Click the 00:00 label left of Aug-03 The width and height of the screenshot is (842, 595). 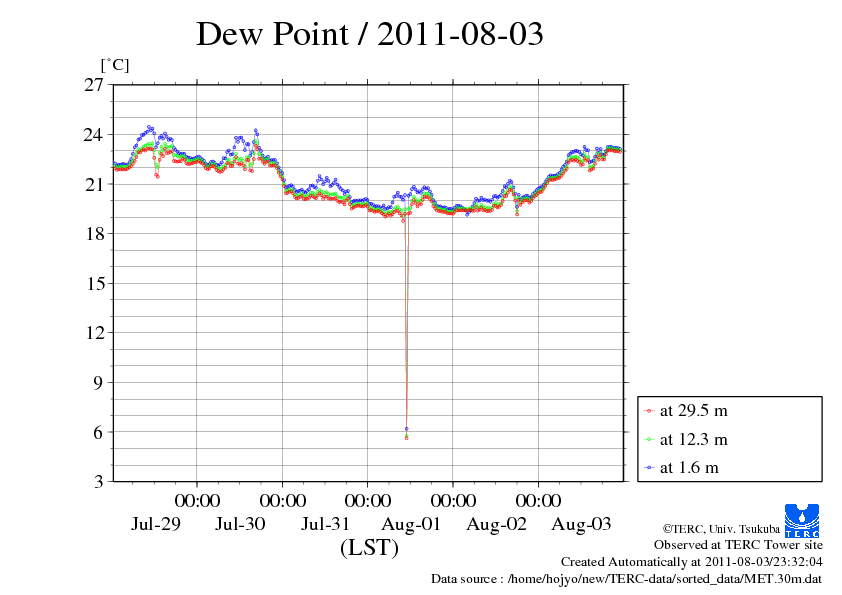point(539,500)
